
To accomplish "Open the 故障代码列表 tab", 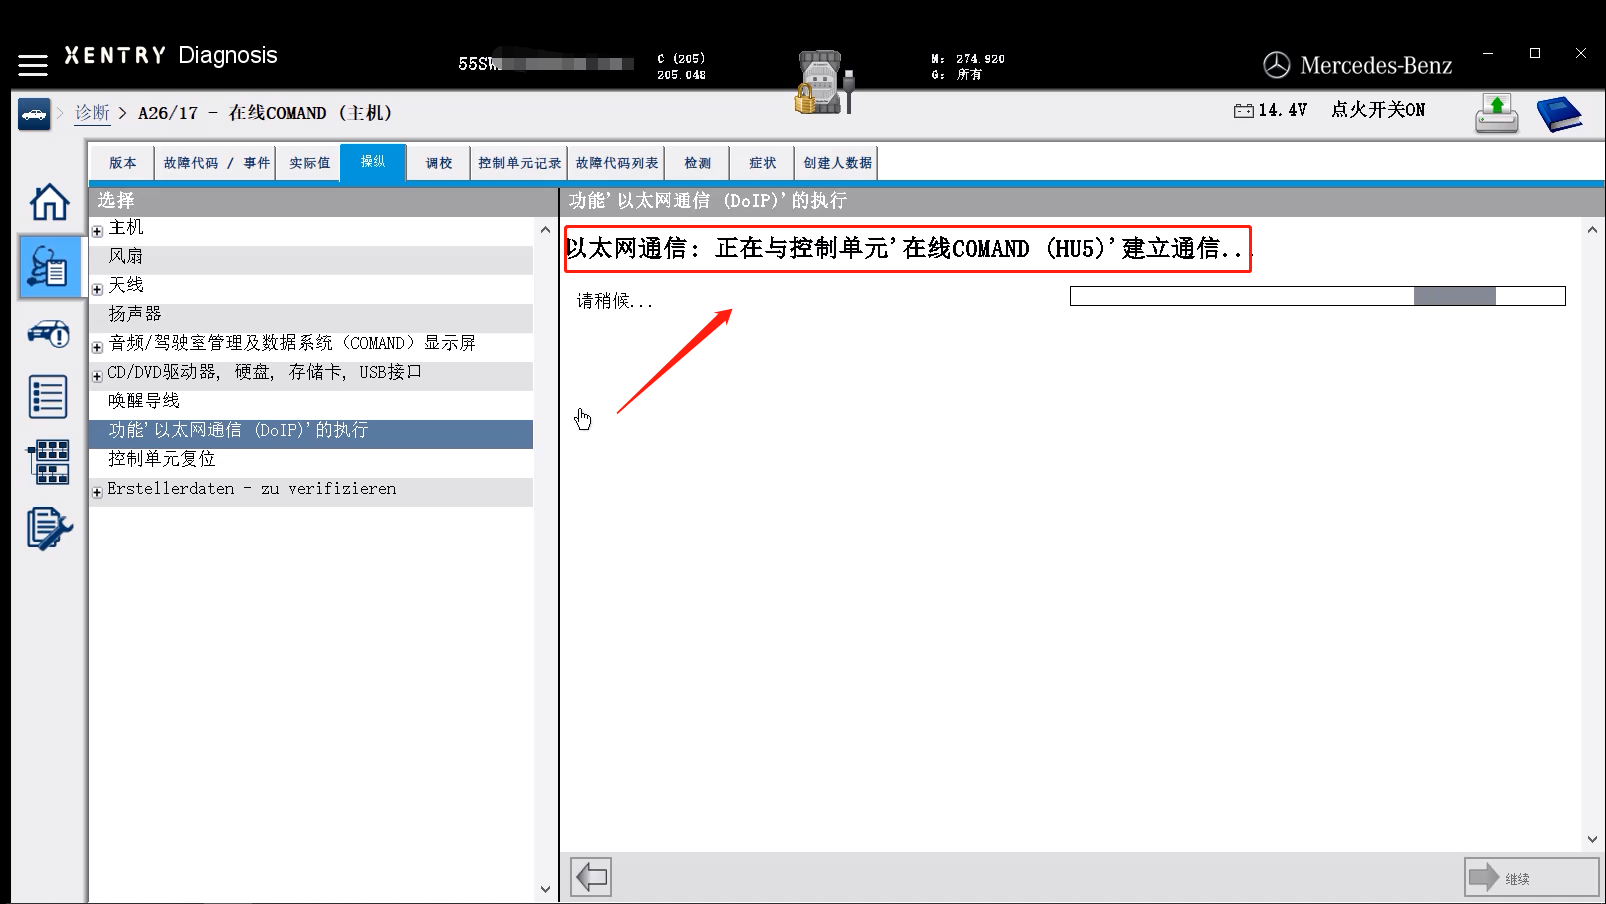I will tap(617, 163).
